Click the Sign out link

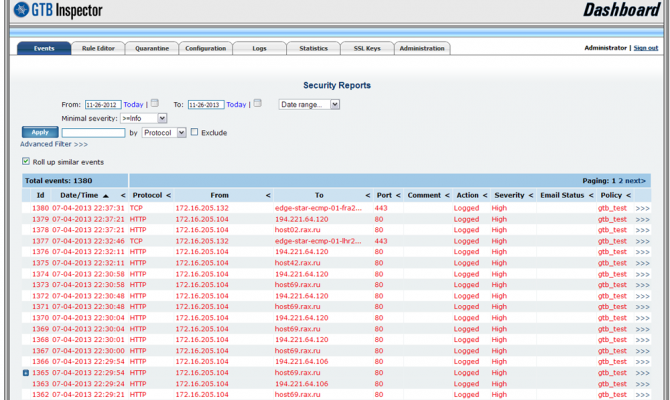click(x=646, y=48)
